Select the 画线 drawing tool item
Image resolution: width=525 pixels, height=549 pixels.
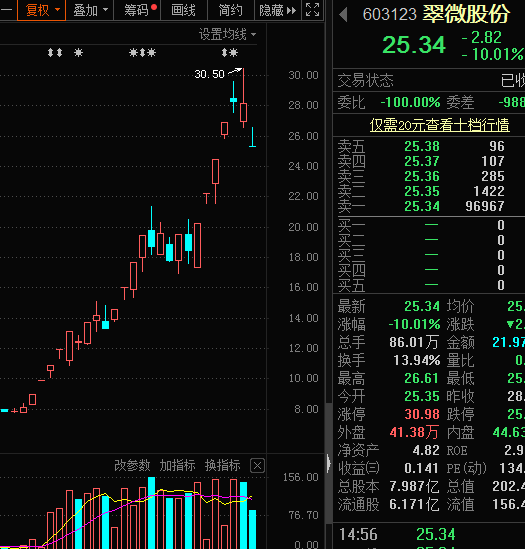pos(184,10)
